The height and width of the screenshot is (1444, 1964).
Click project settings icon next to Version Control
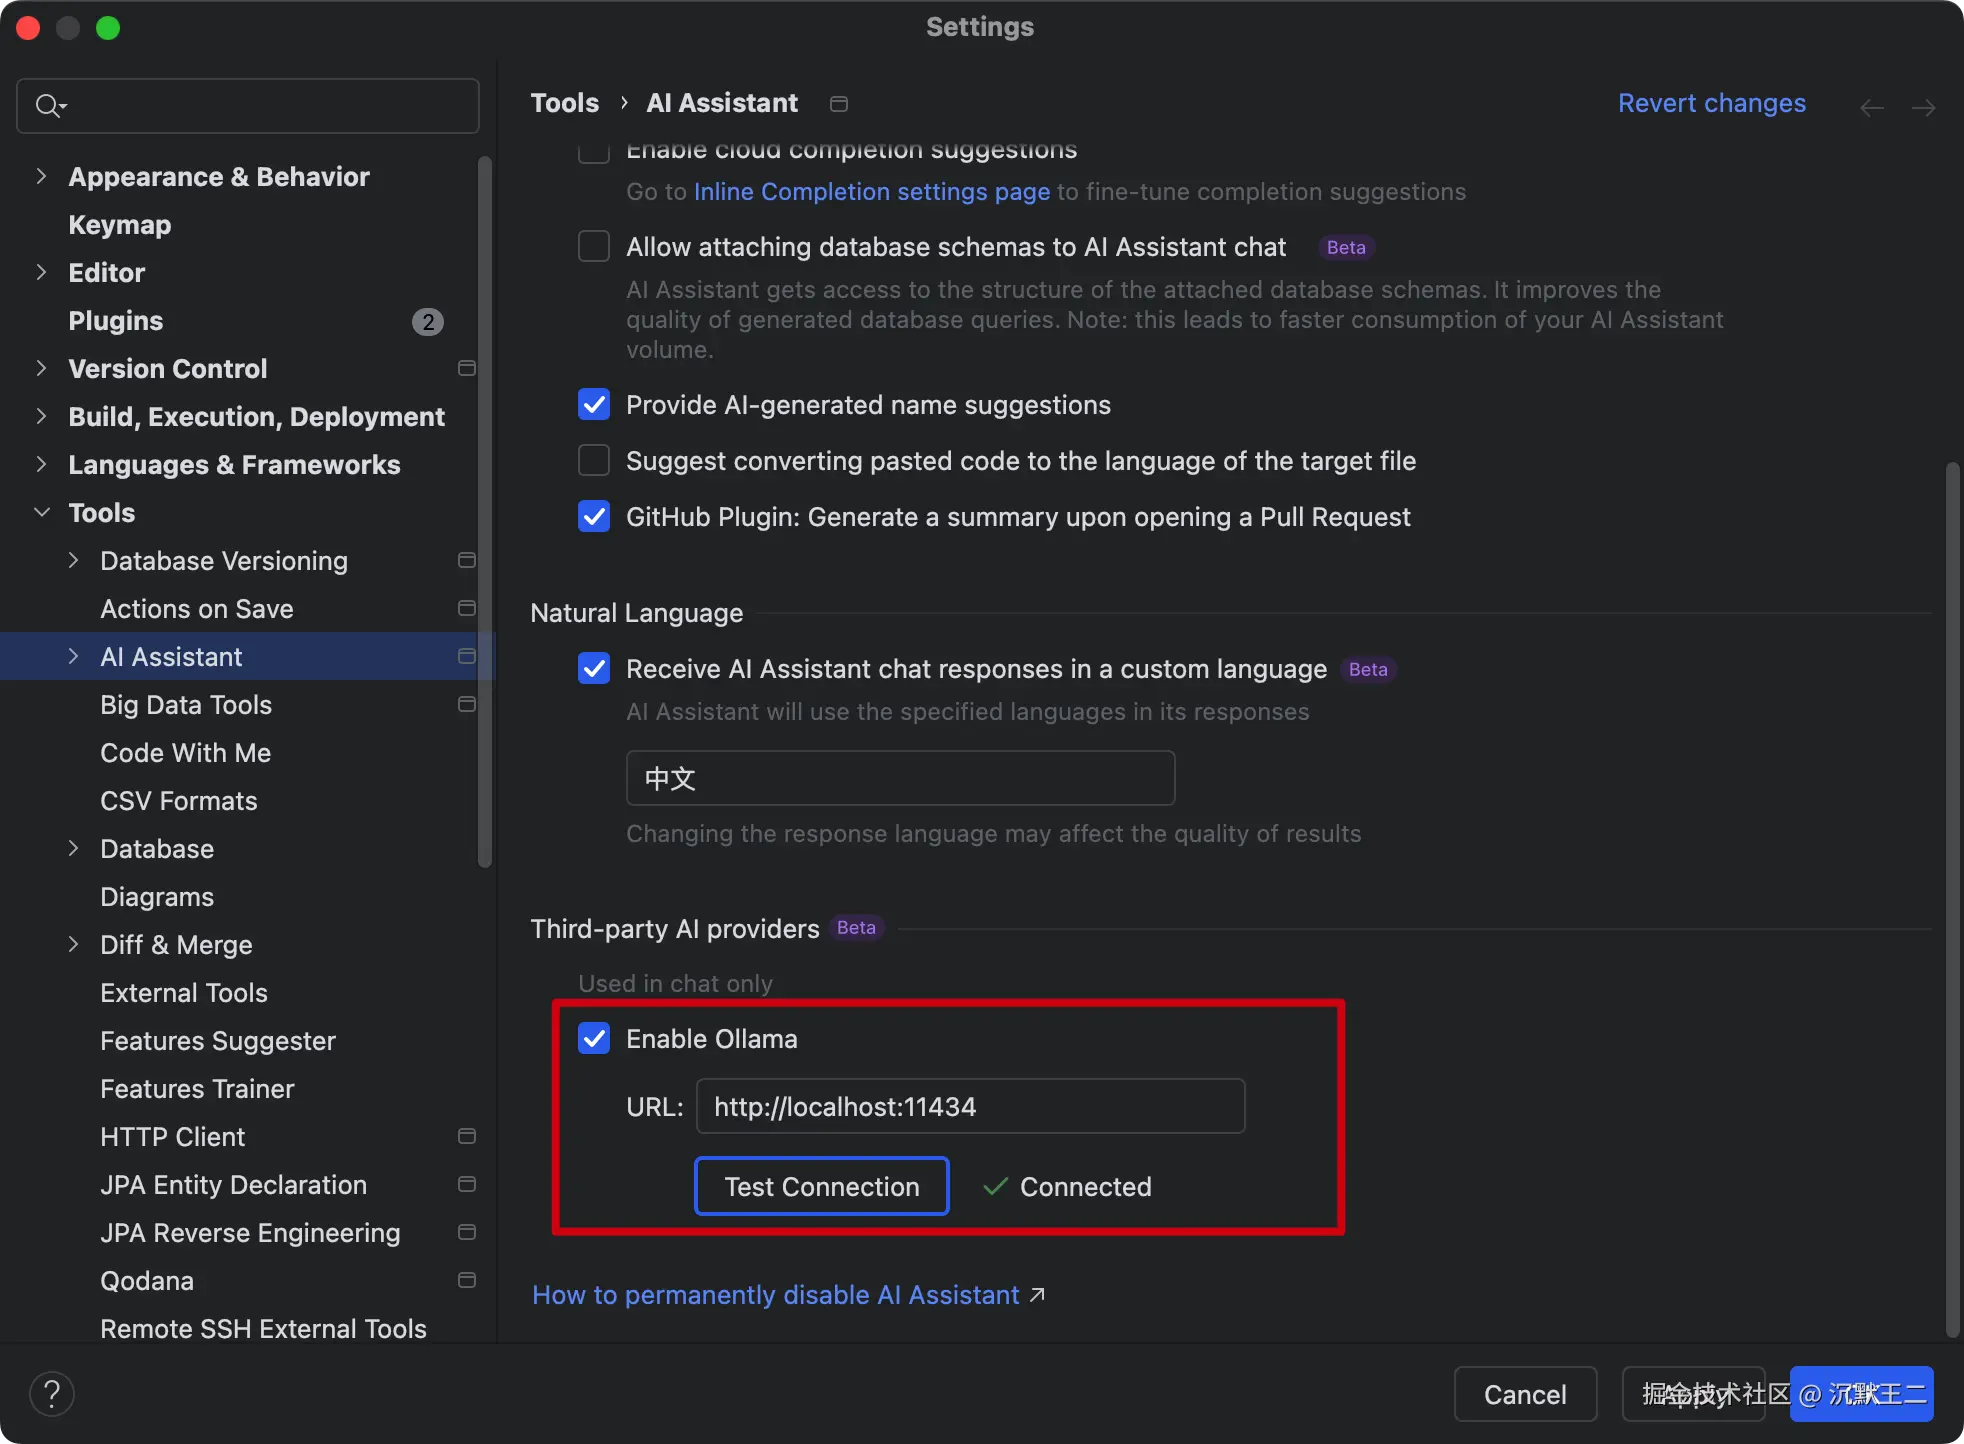click(466, 368)
